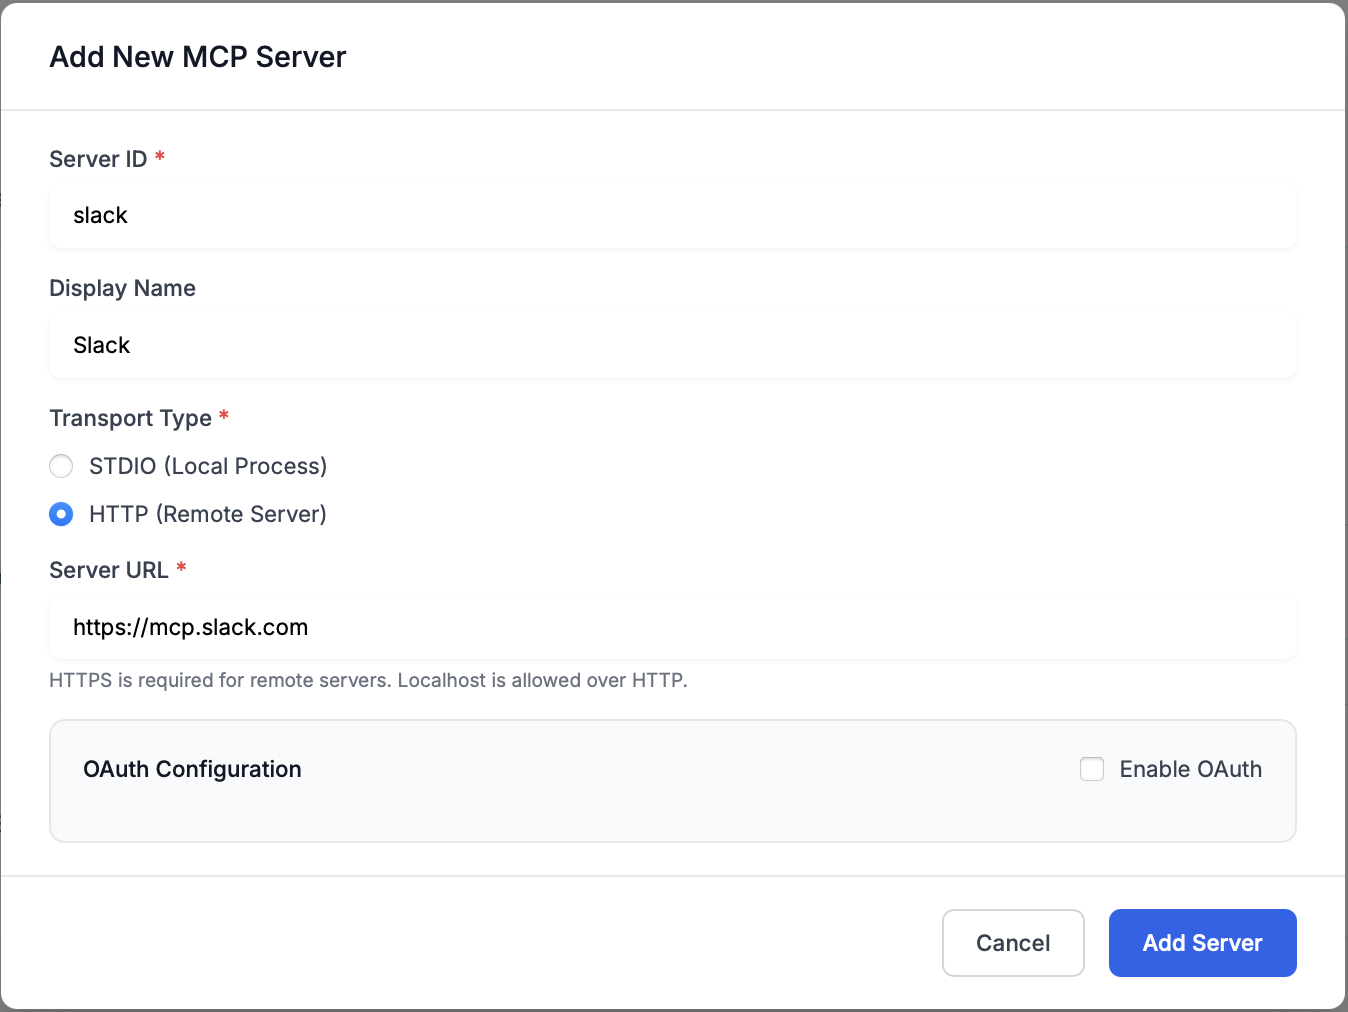Click the Cancel button

[x=1013, y=942]
